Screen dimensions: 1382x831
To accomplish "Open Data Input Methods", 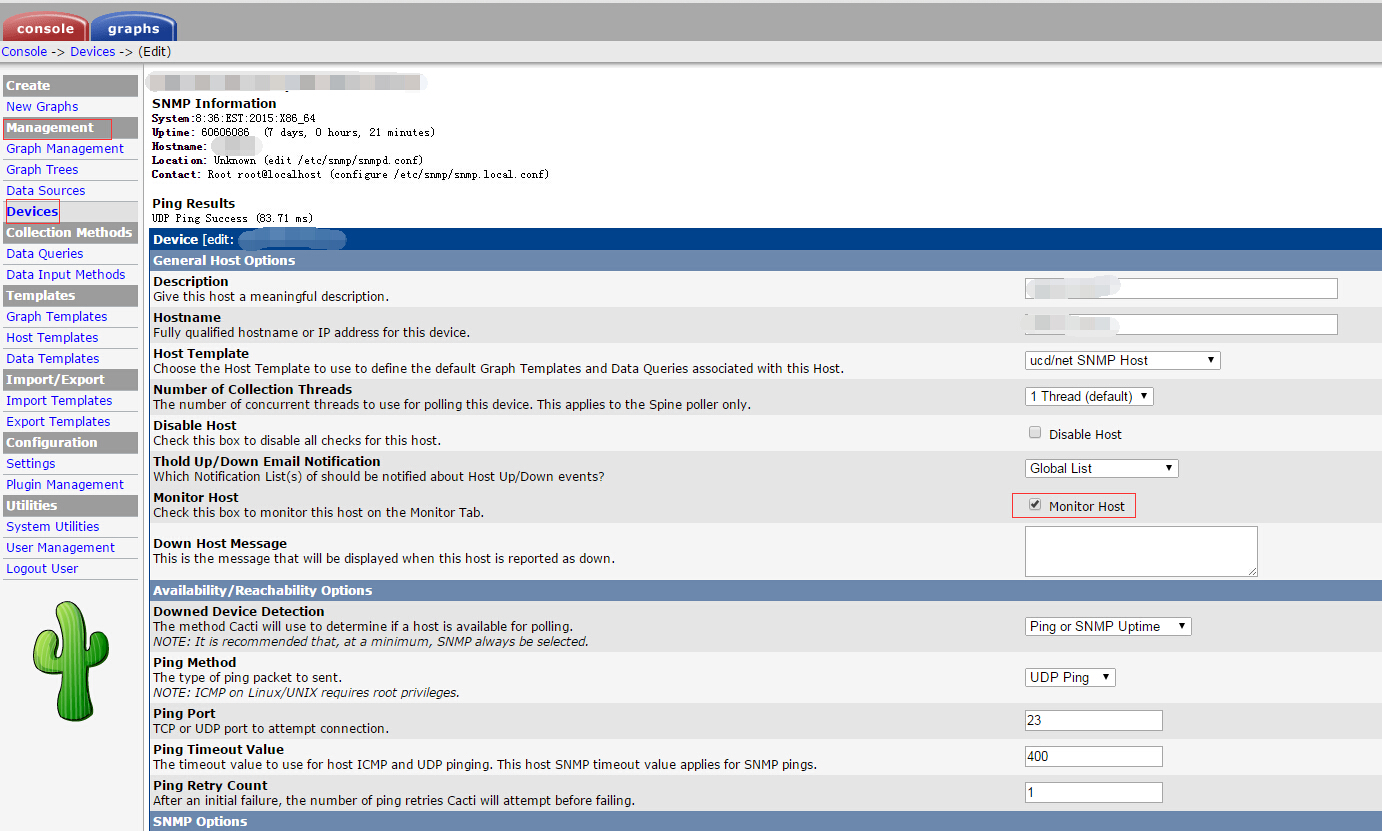I will [x=66, y=275].
